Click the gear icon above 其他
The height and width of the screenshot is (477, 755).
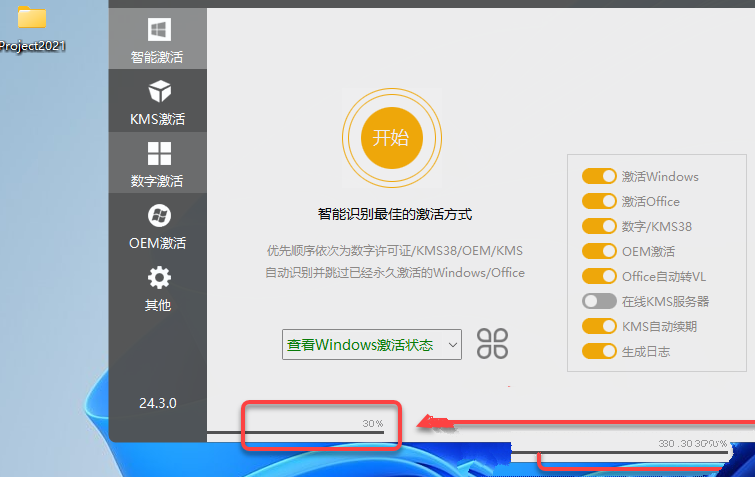(159, 278)
